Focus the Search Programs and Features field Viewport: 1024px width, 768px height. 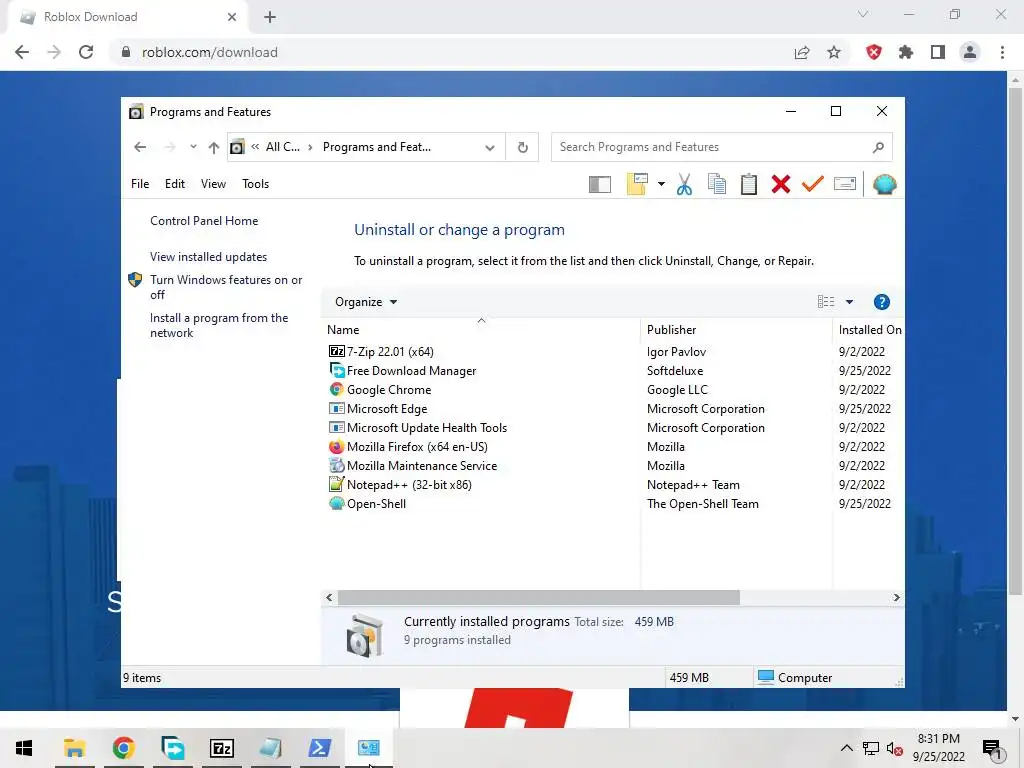pyautogui.click(x=721, y=148)
